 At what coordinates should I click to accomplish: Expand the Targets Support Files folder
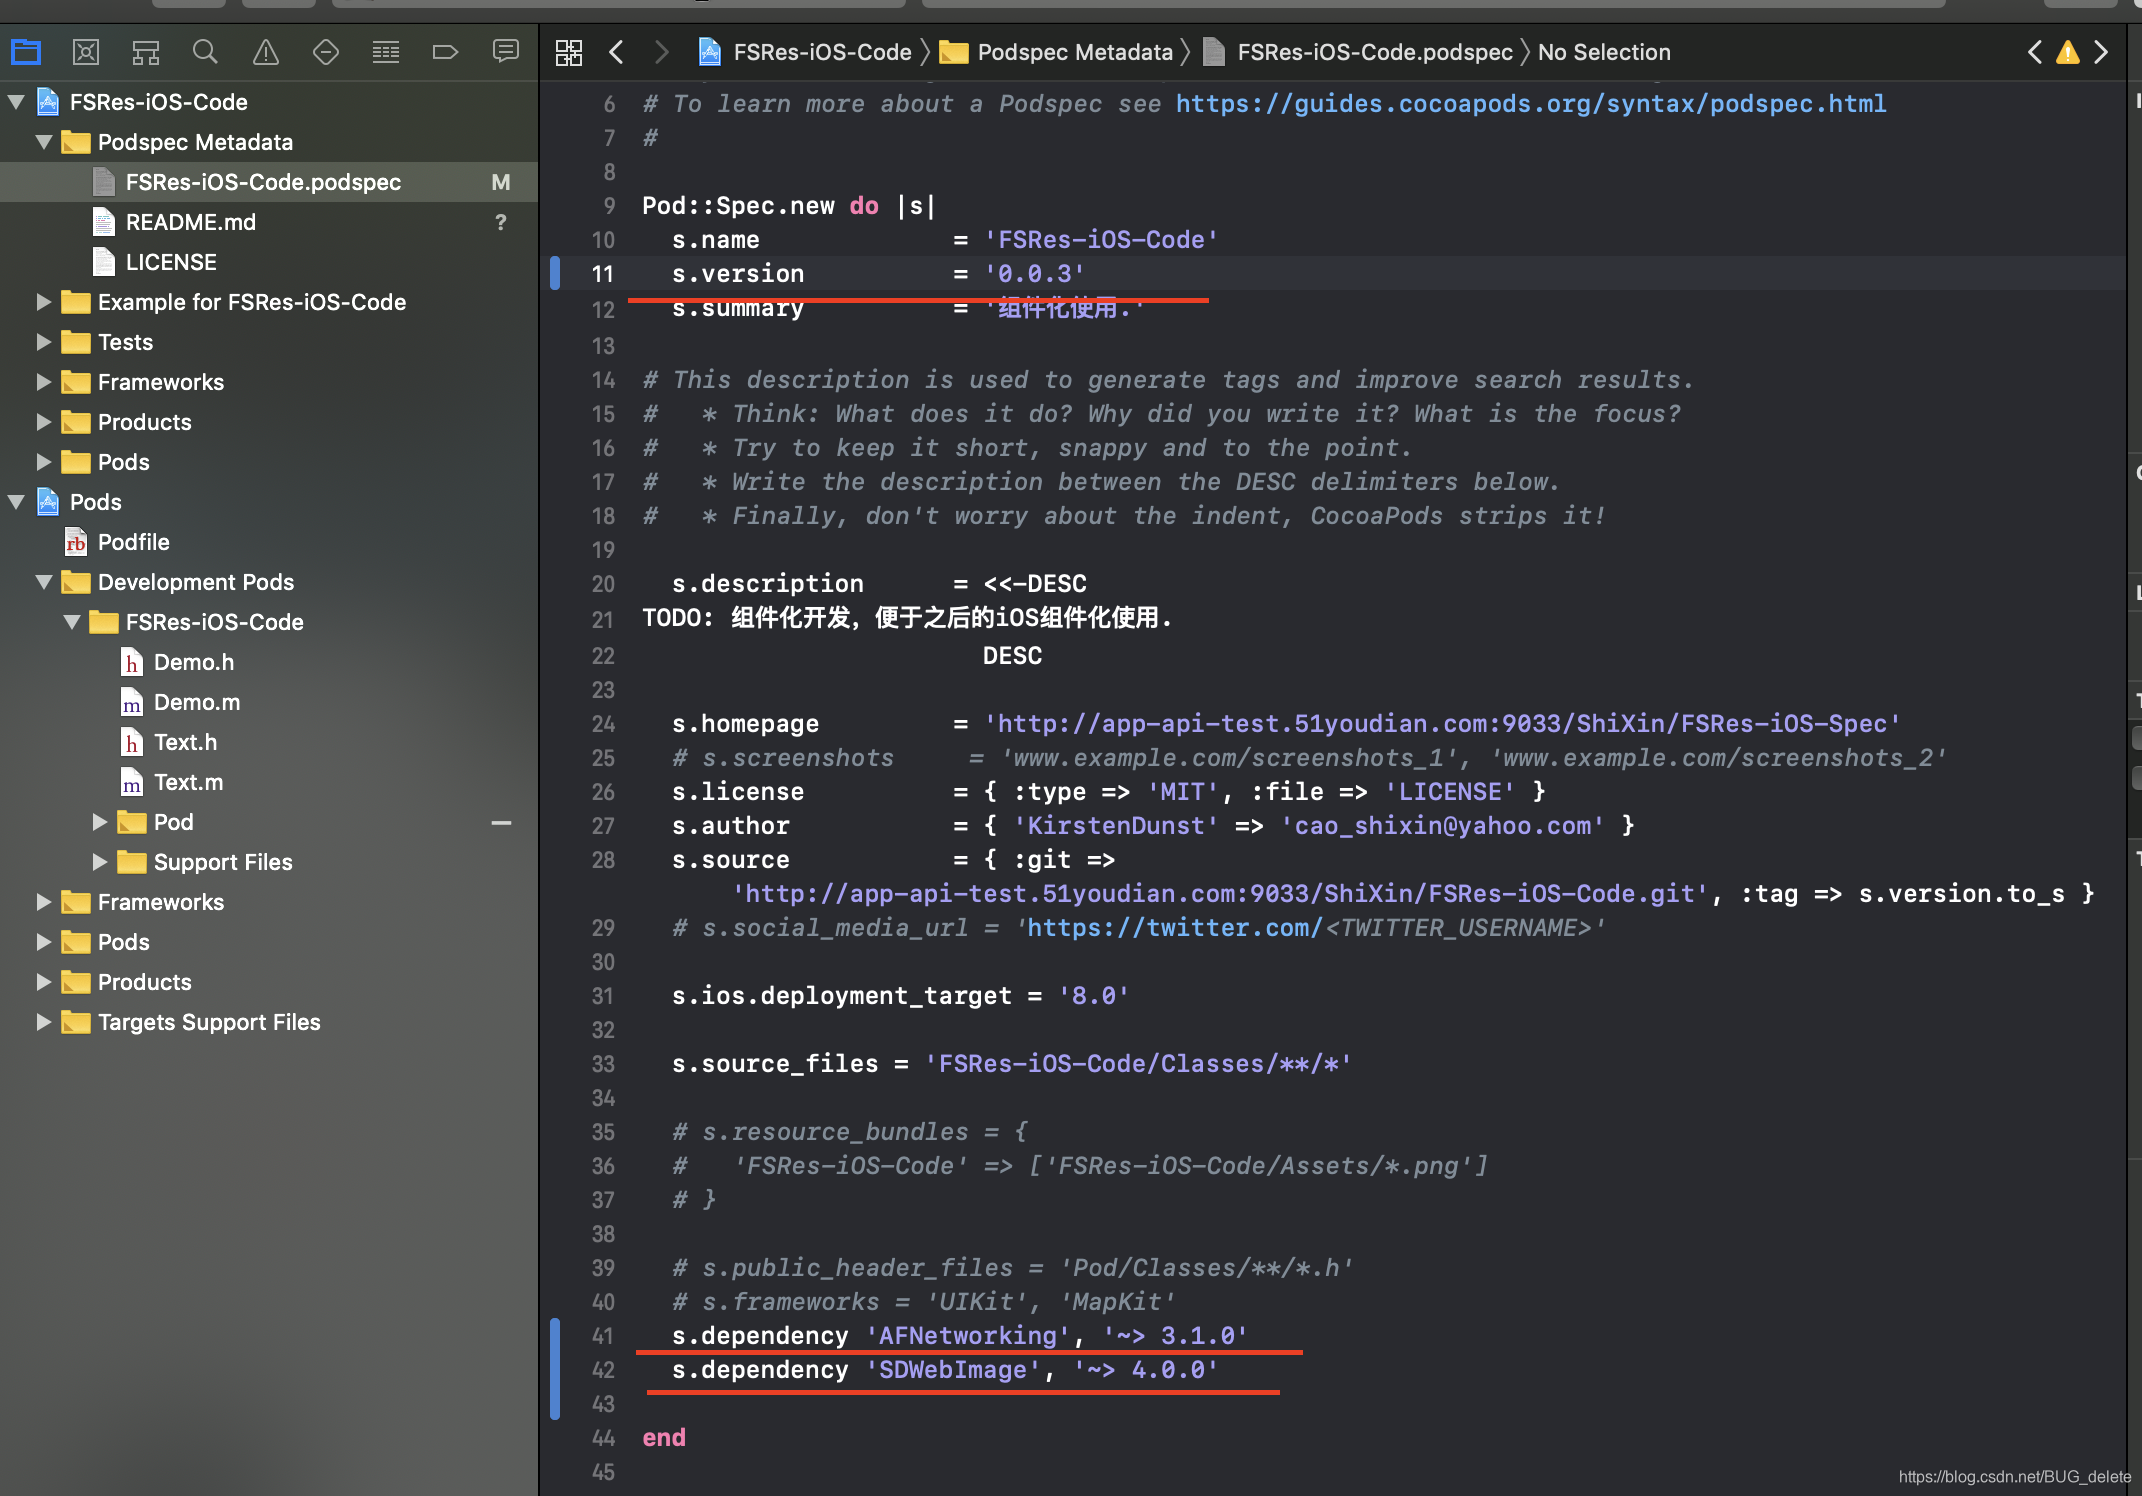pos(44,1022)
